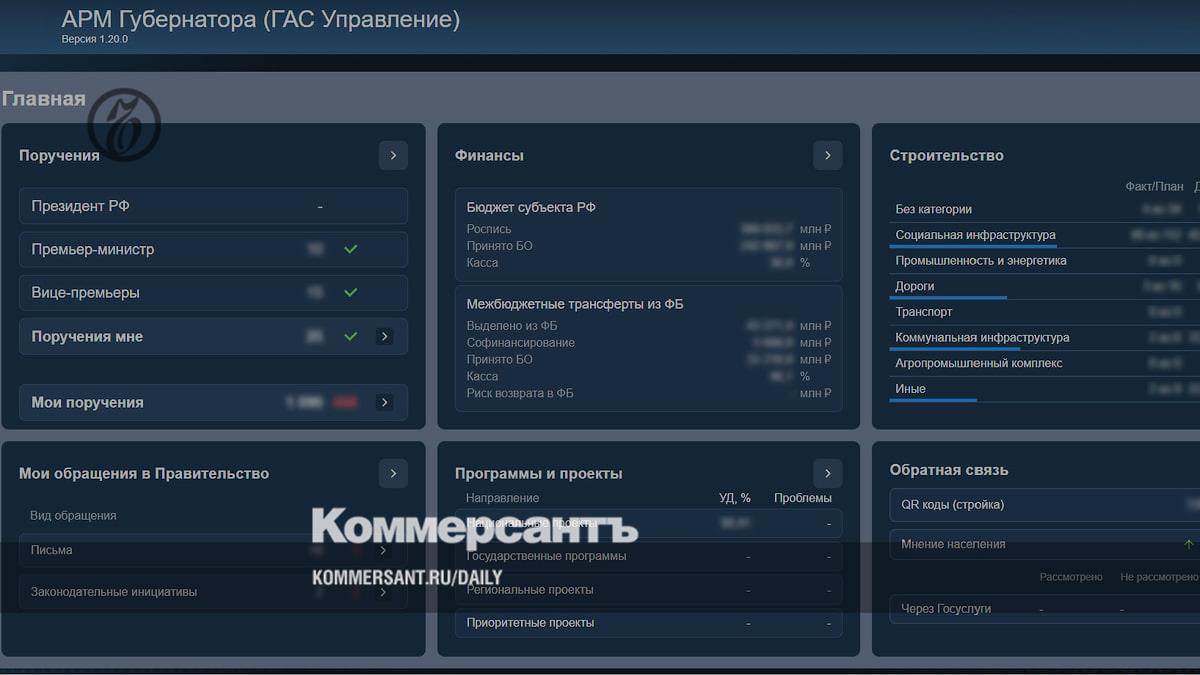Select the Через Госуслуги feedback row
1200x675 pixels.
pyautogui.click(x=1040, y=608)
